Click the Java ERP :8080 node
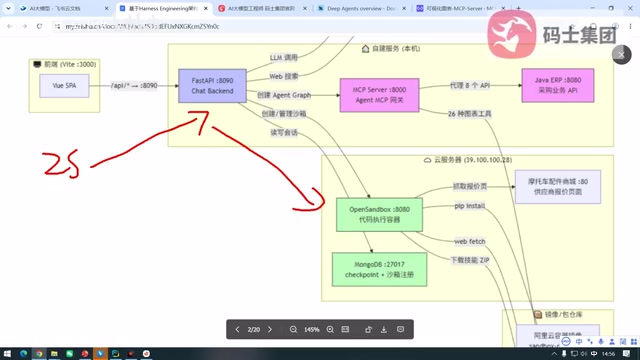The height and width of the screenshot is (360, 640). tap(558, 85)
